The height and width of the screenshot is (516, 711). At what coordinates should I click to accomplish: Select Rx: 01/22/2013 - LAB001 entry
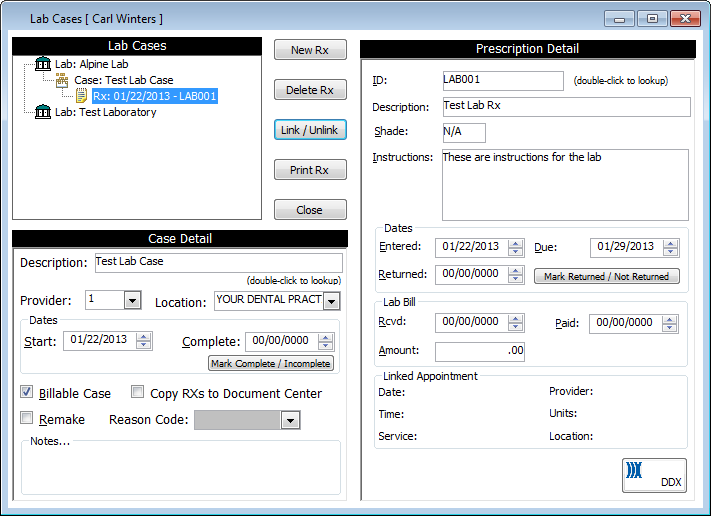coord(155,96)
